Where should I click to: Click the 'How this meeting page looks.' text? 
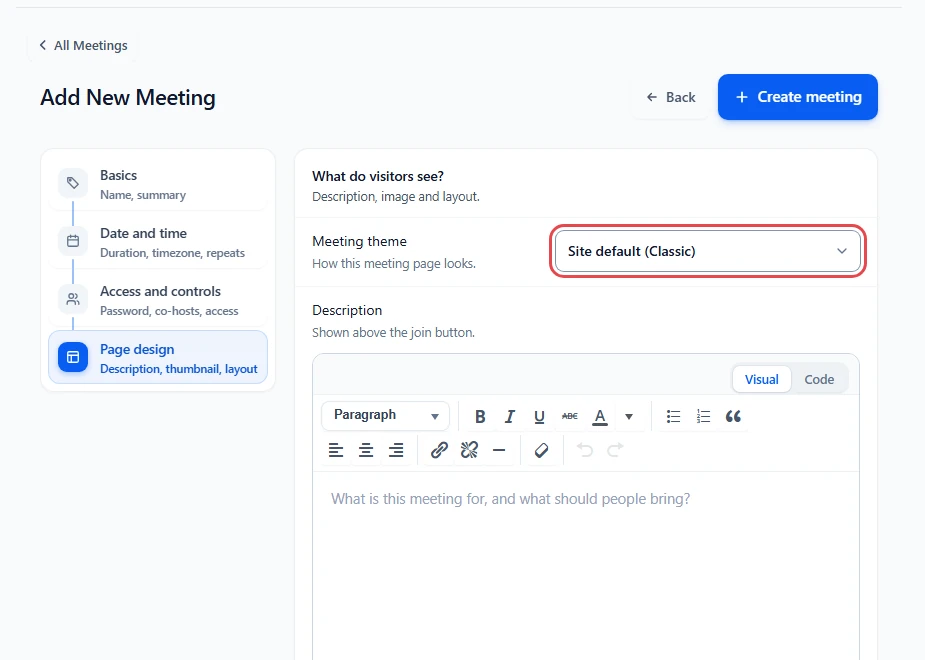click(393, 264)
